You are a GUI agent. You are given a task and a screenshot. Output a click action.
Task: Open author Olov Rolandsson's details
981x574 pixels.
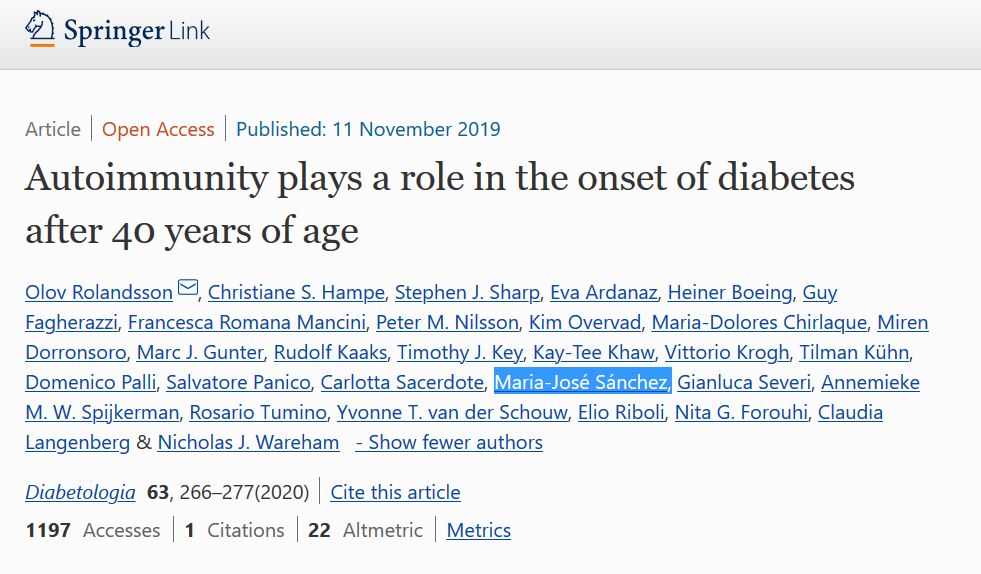click(x=98, y=293)
